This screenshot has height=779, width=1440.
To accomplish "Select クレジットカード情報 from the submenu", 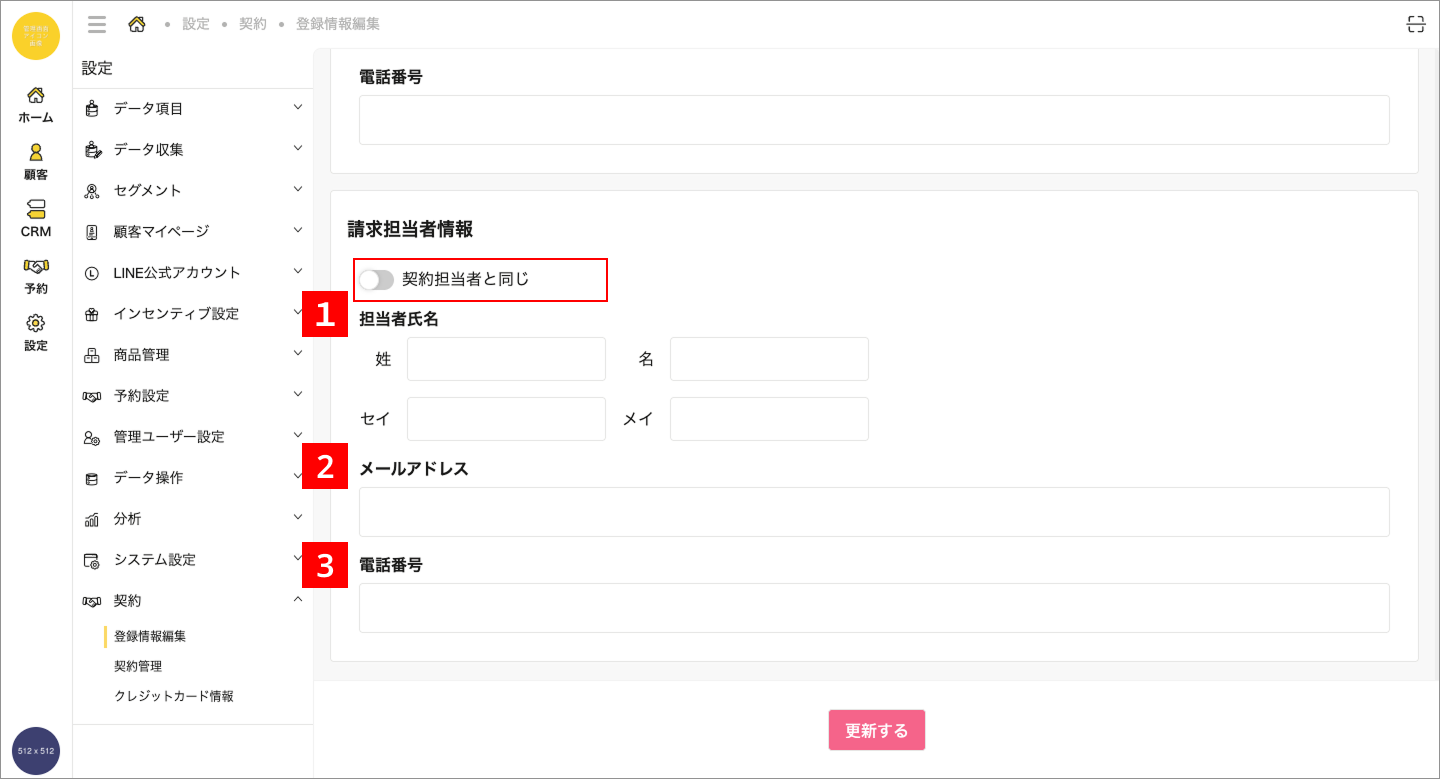I will (175, 695).
